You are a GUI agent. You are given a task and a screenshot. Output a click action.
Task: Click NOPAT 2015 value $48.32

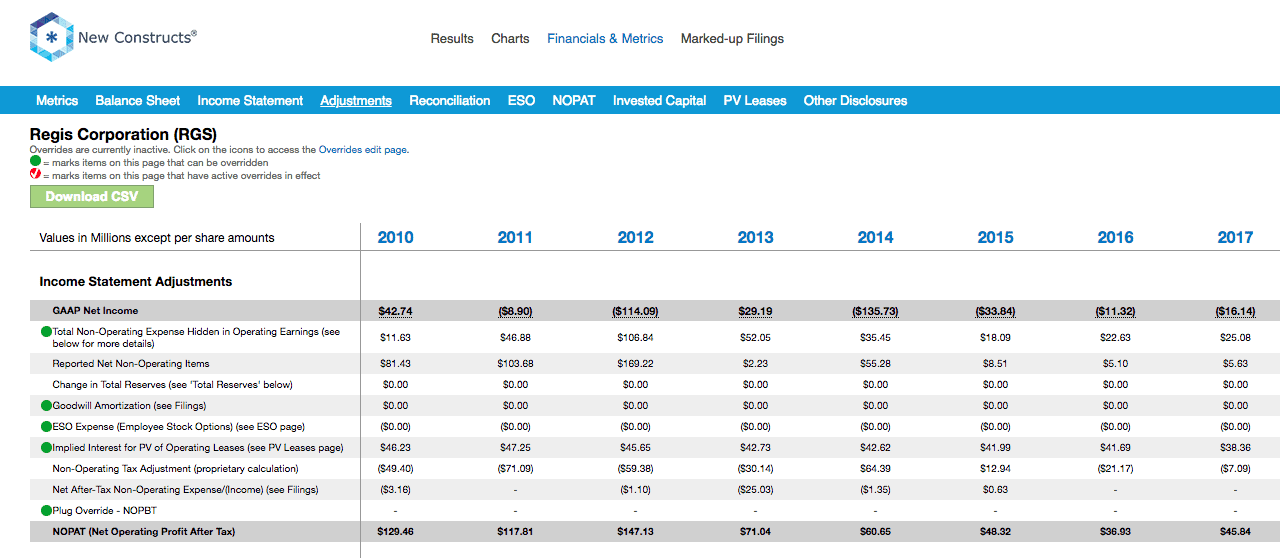click(x=996, y=532)
